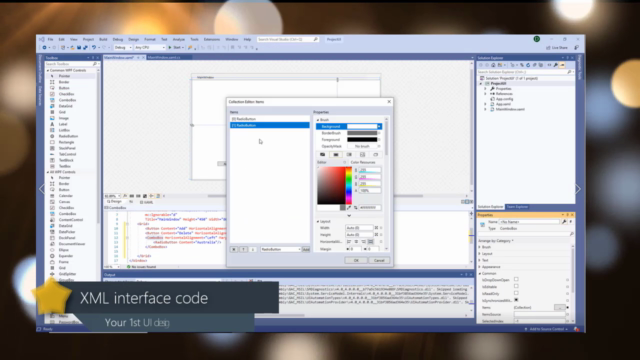The image size is (640, 360).
Task: Open the Extensions menu
Action: point(212,40)
